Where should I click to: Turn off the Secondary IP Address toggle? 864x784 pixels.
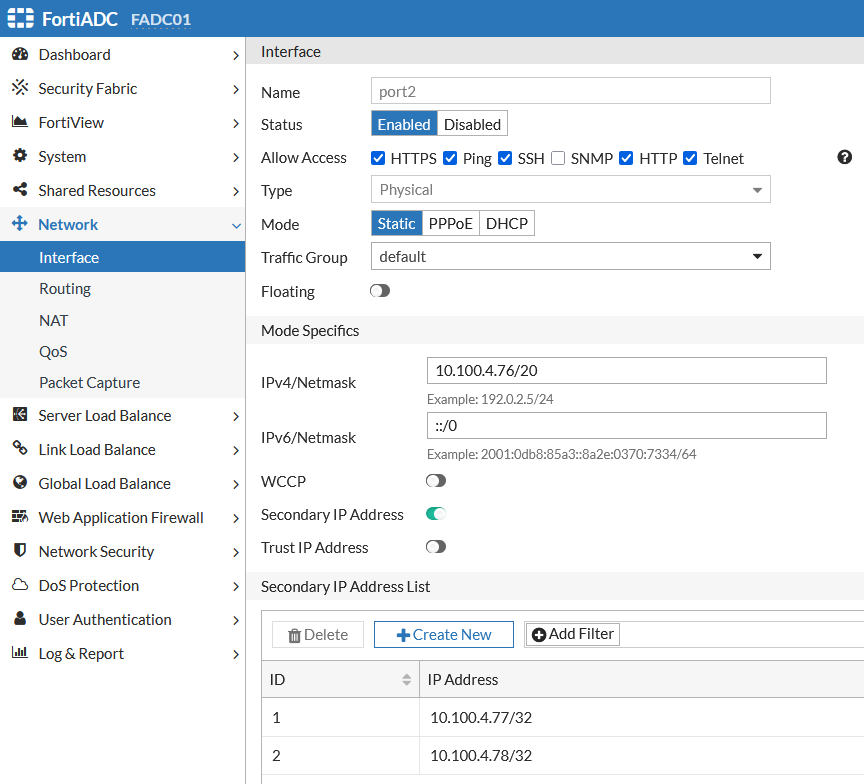pos(435,514)
